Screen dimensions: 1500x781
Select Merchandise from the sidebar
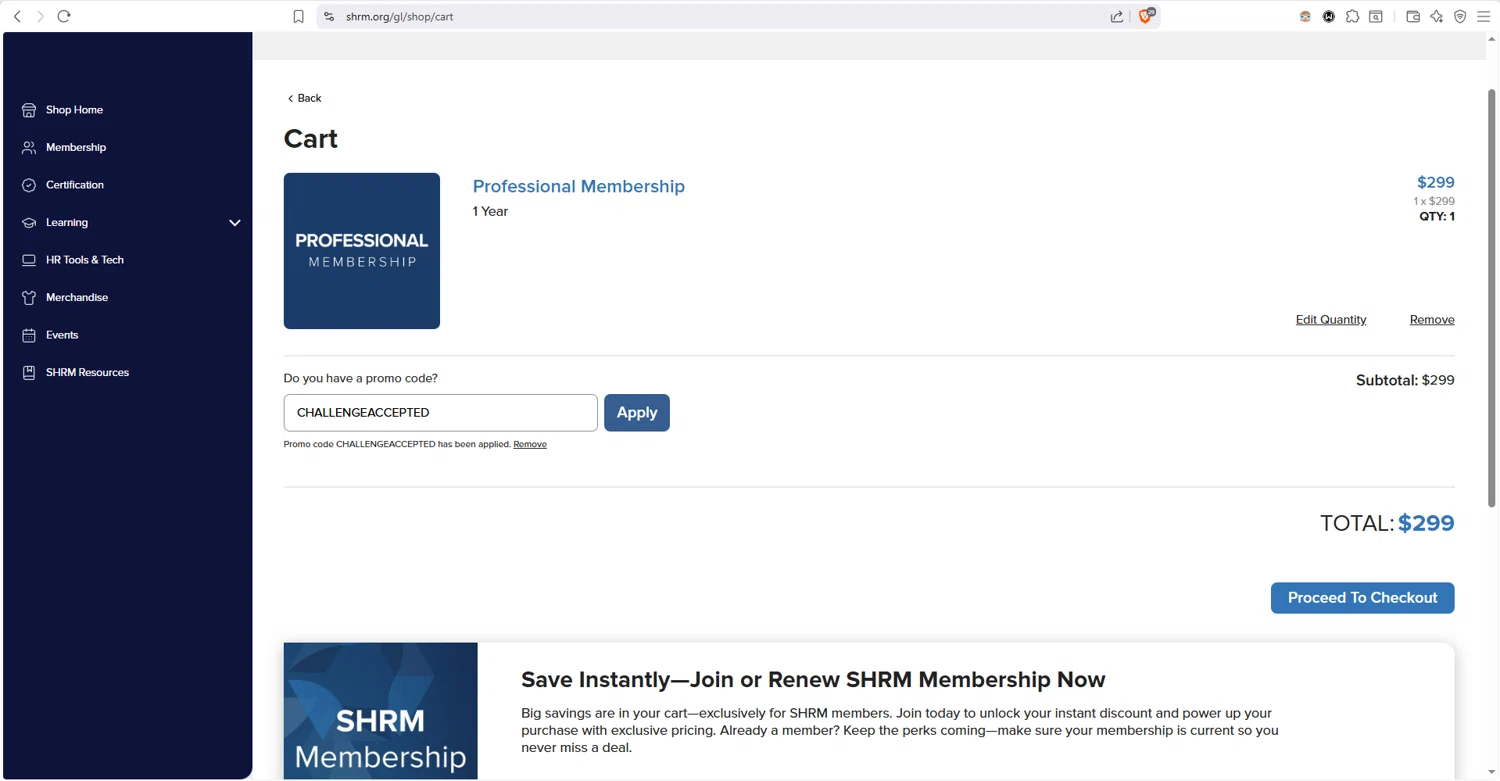click(76, 297)
